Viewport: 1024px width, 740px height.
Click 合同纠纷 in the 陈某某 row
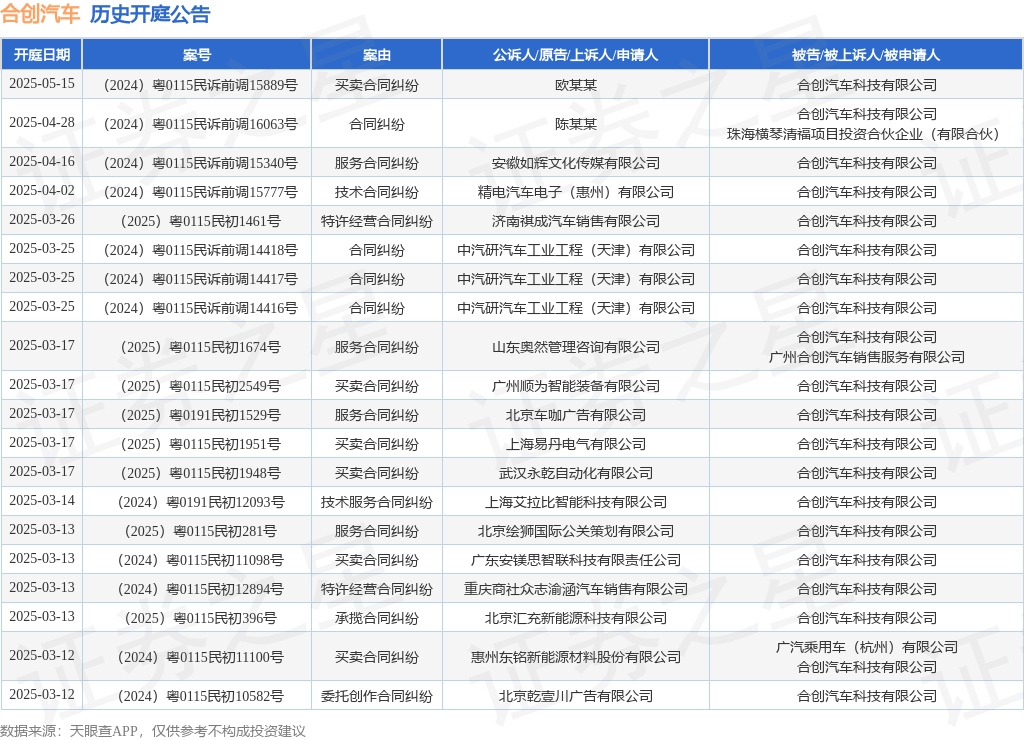point(377,124)
